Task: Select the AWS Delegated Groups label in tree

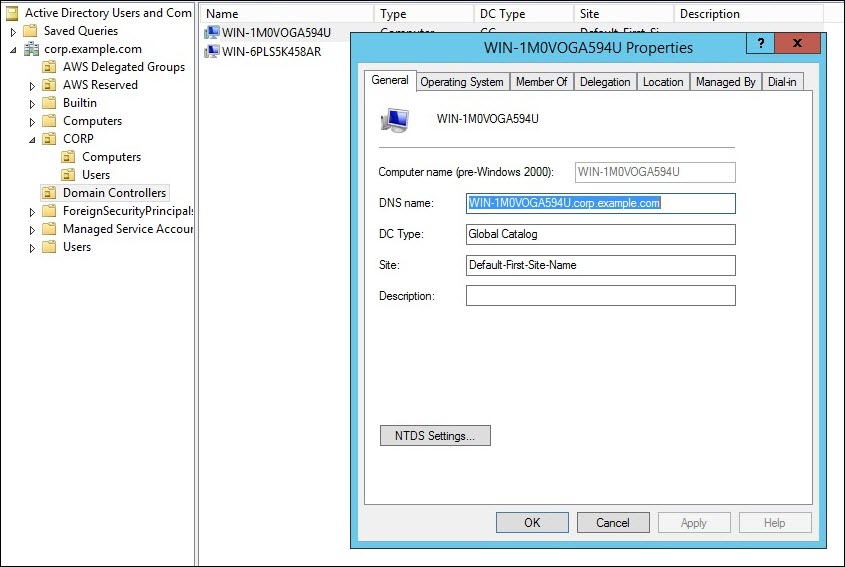Action: [x=124, y=67]
